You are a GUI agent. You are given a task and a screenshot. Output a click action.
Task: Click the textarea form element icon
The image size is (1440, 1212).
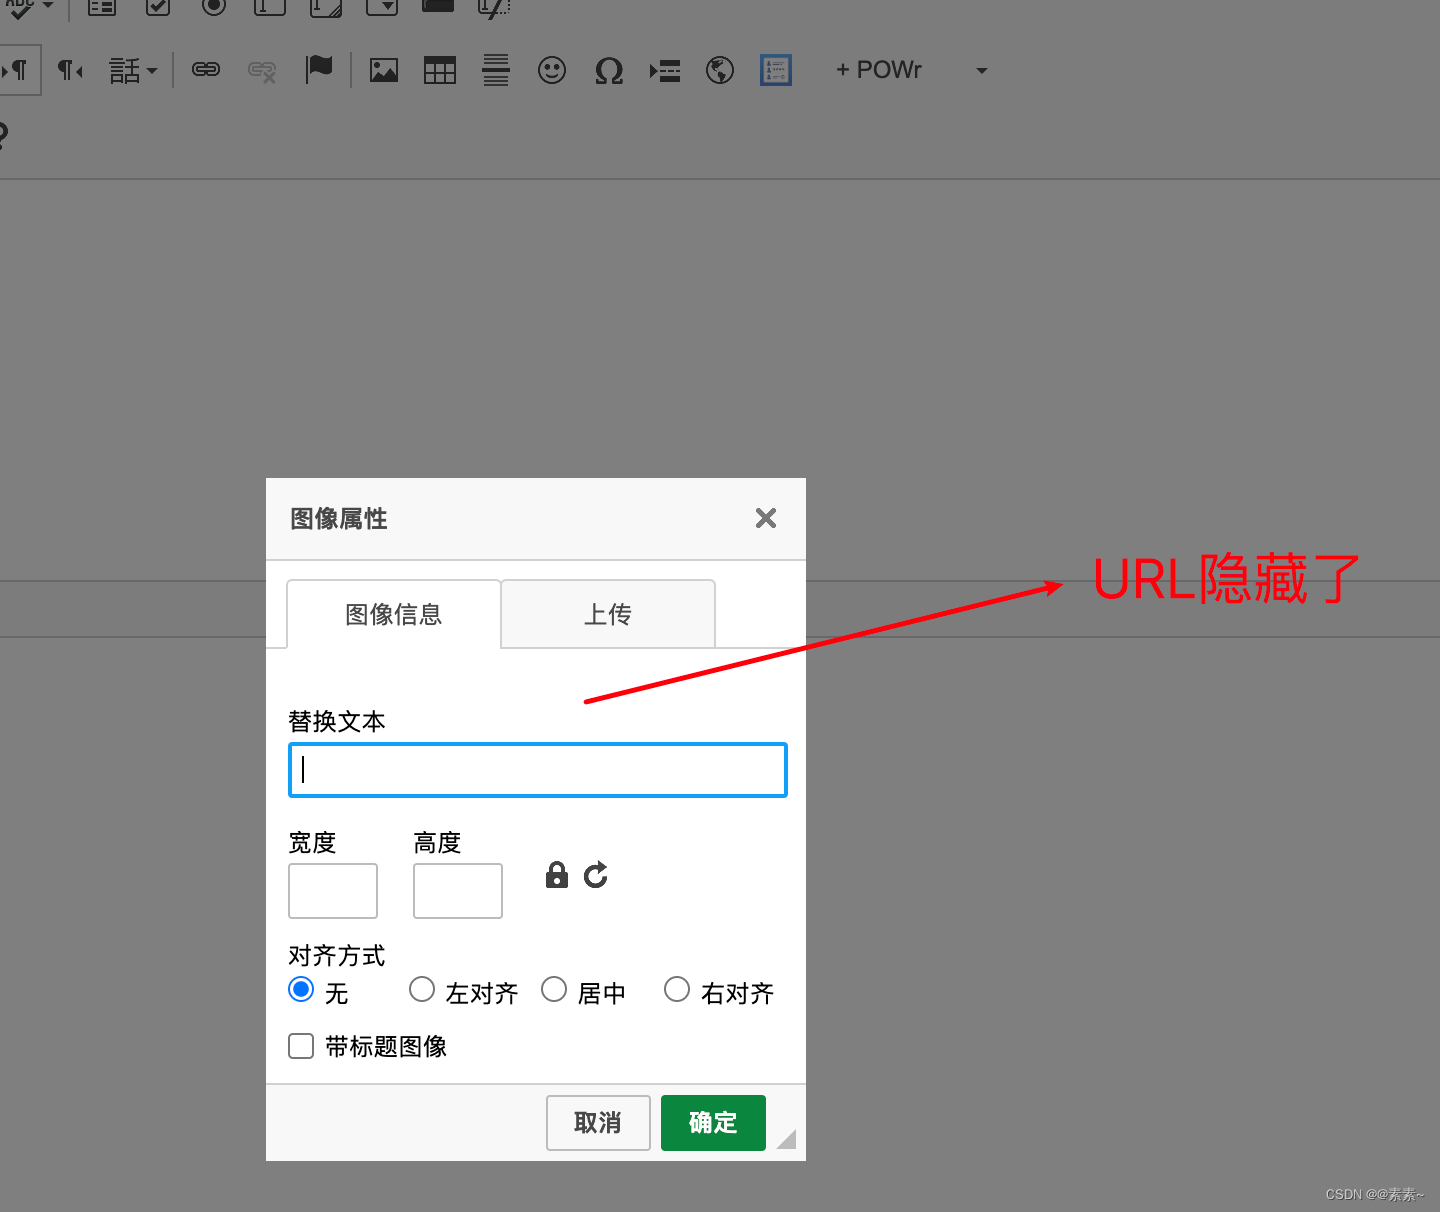coord(326,7)
